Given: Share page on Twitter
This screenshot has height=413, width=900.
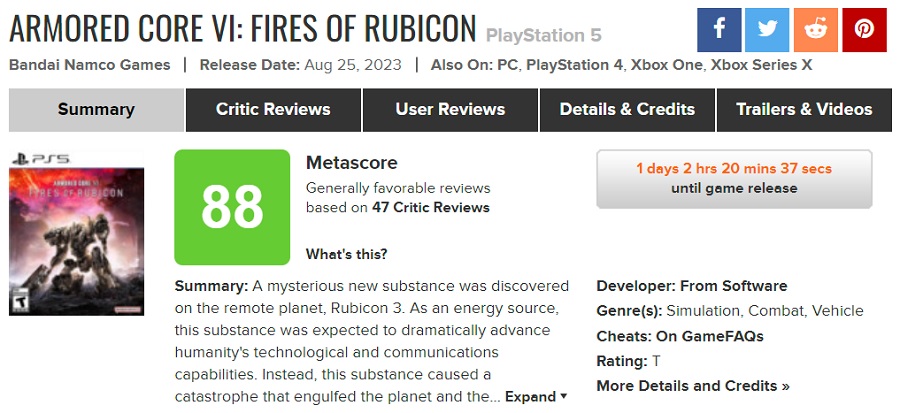Looking at the screenshot, I should pos(767,29).
